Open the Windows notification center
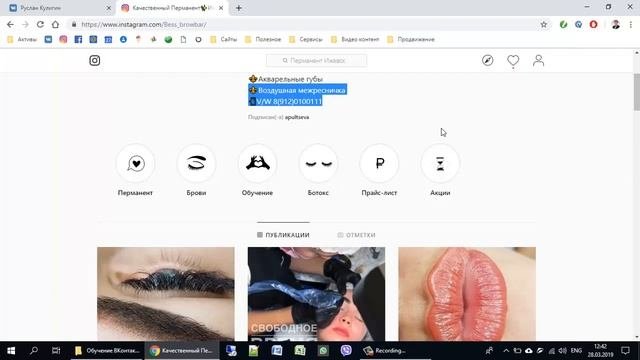Image resolution: width=640 pixels, height=360 pixels. 625,351
